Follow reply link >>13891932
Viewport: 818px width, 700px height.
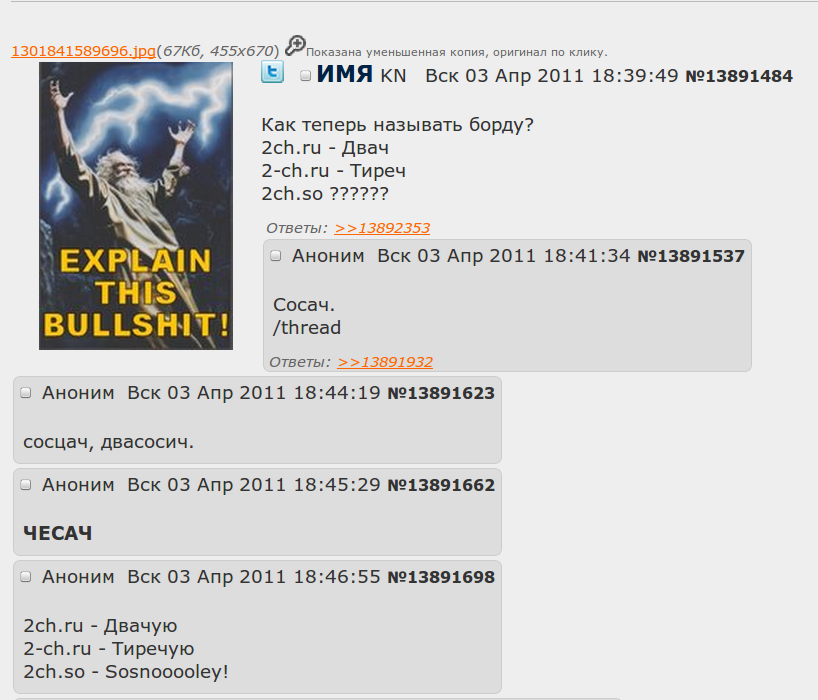coord(385,362)
